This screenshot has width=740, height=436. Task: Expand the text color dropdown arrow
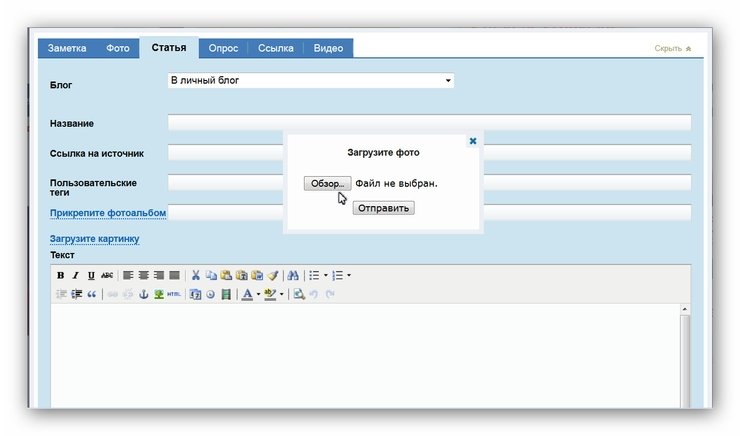[258, 294]
